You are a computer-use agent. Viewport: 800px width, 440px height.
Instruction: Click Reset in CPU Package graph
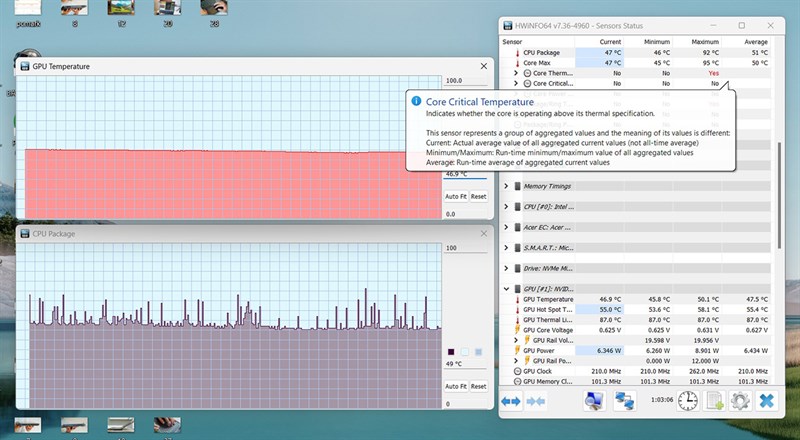479,387
